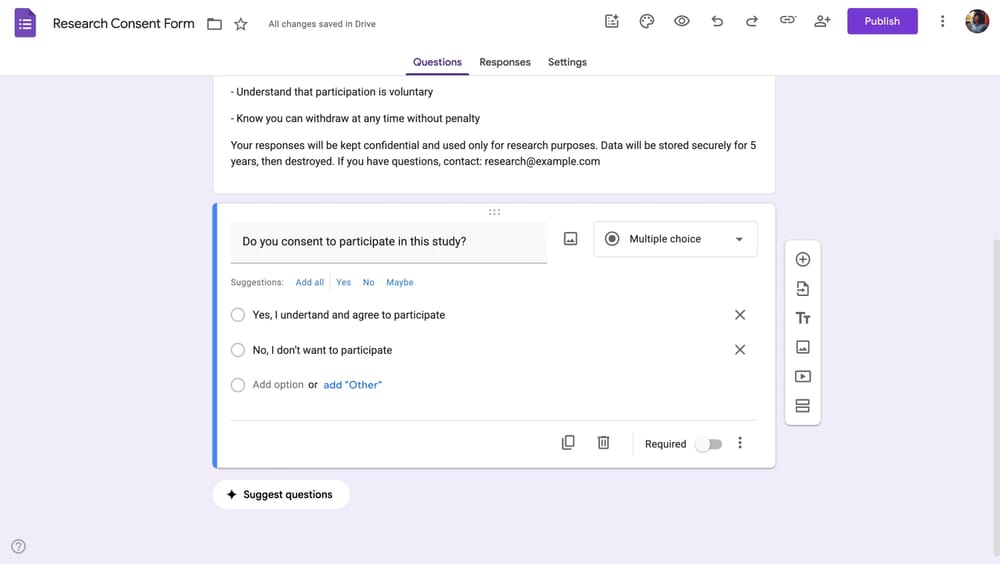Screen dimensions: 1000x564
Task: Click the undo arrow icon
Action: pos(717,21)
